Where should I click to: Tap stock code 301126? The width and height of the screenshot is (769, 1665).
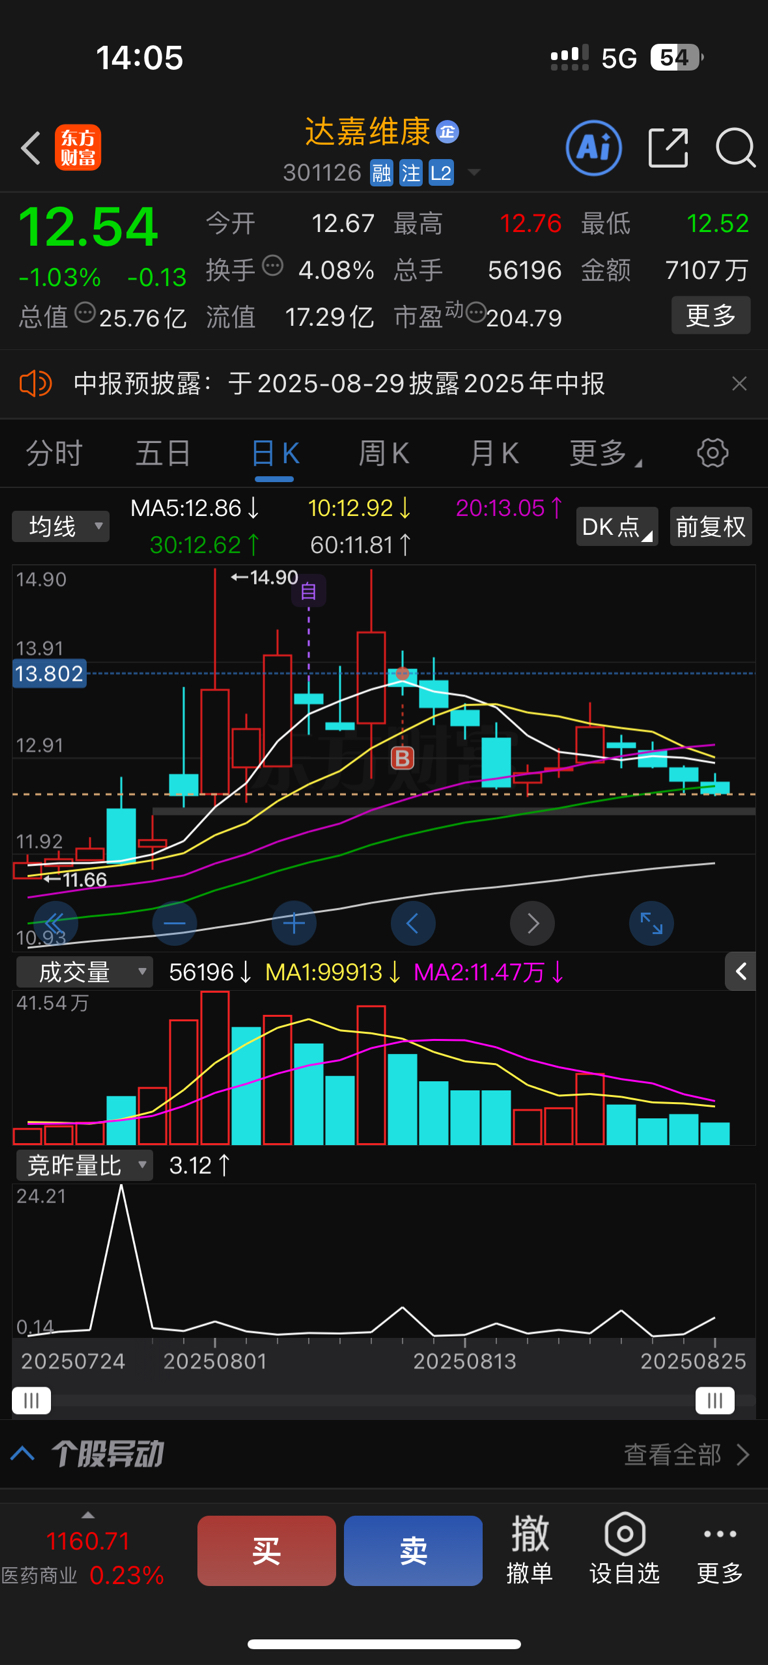[x=322, y=173]
